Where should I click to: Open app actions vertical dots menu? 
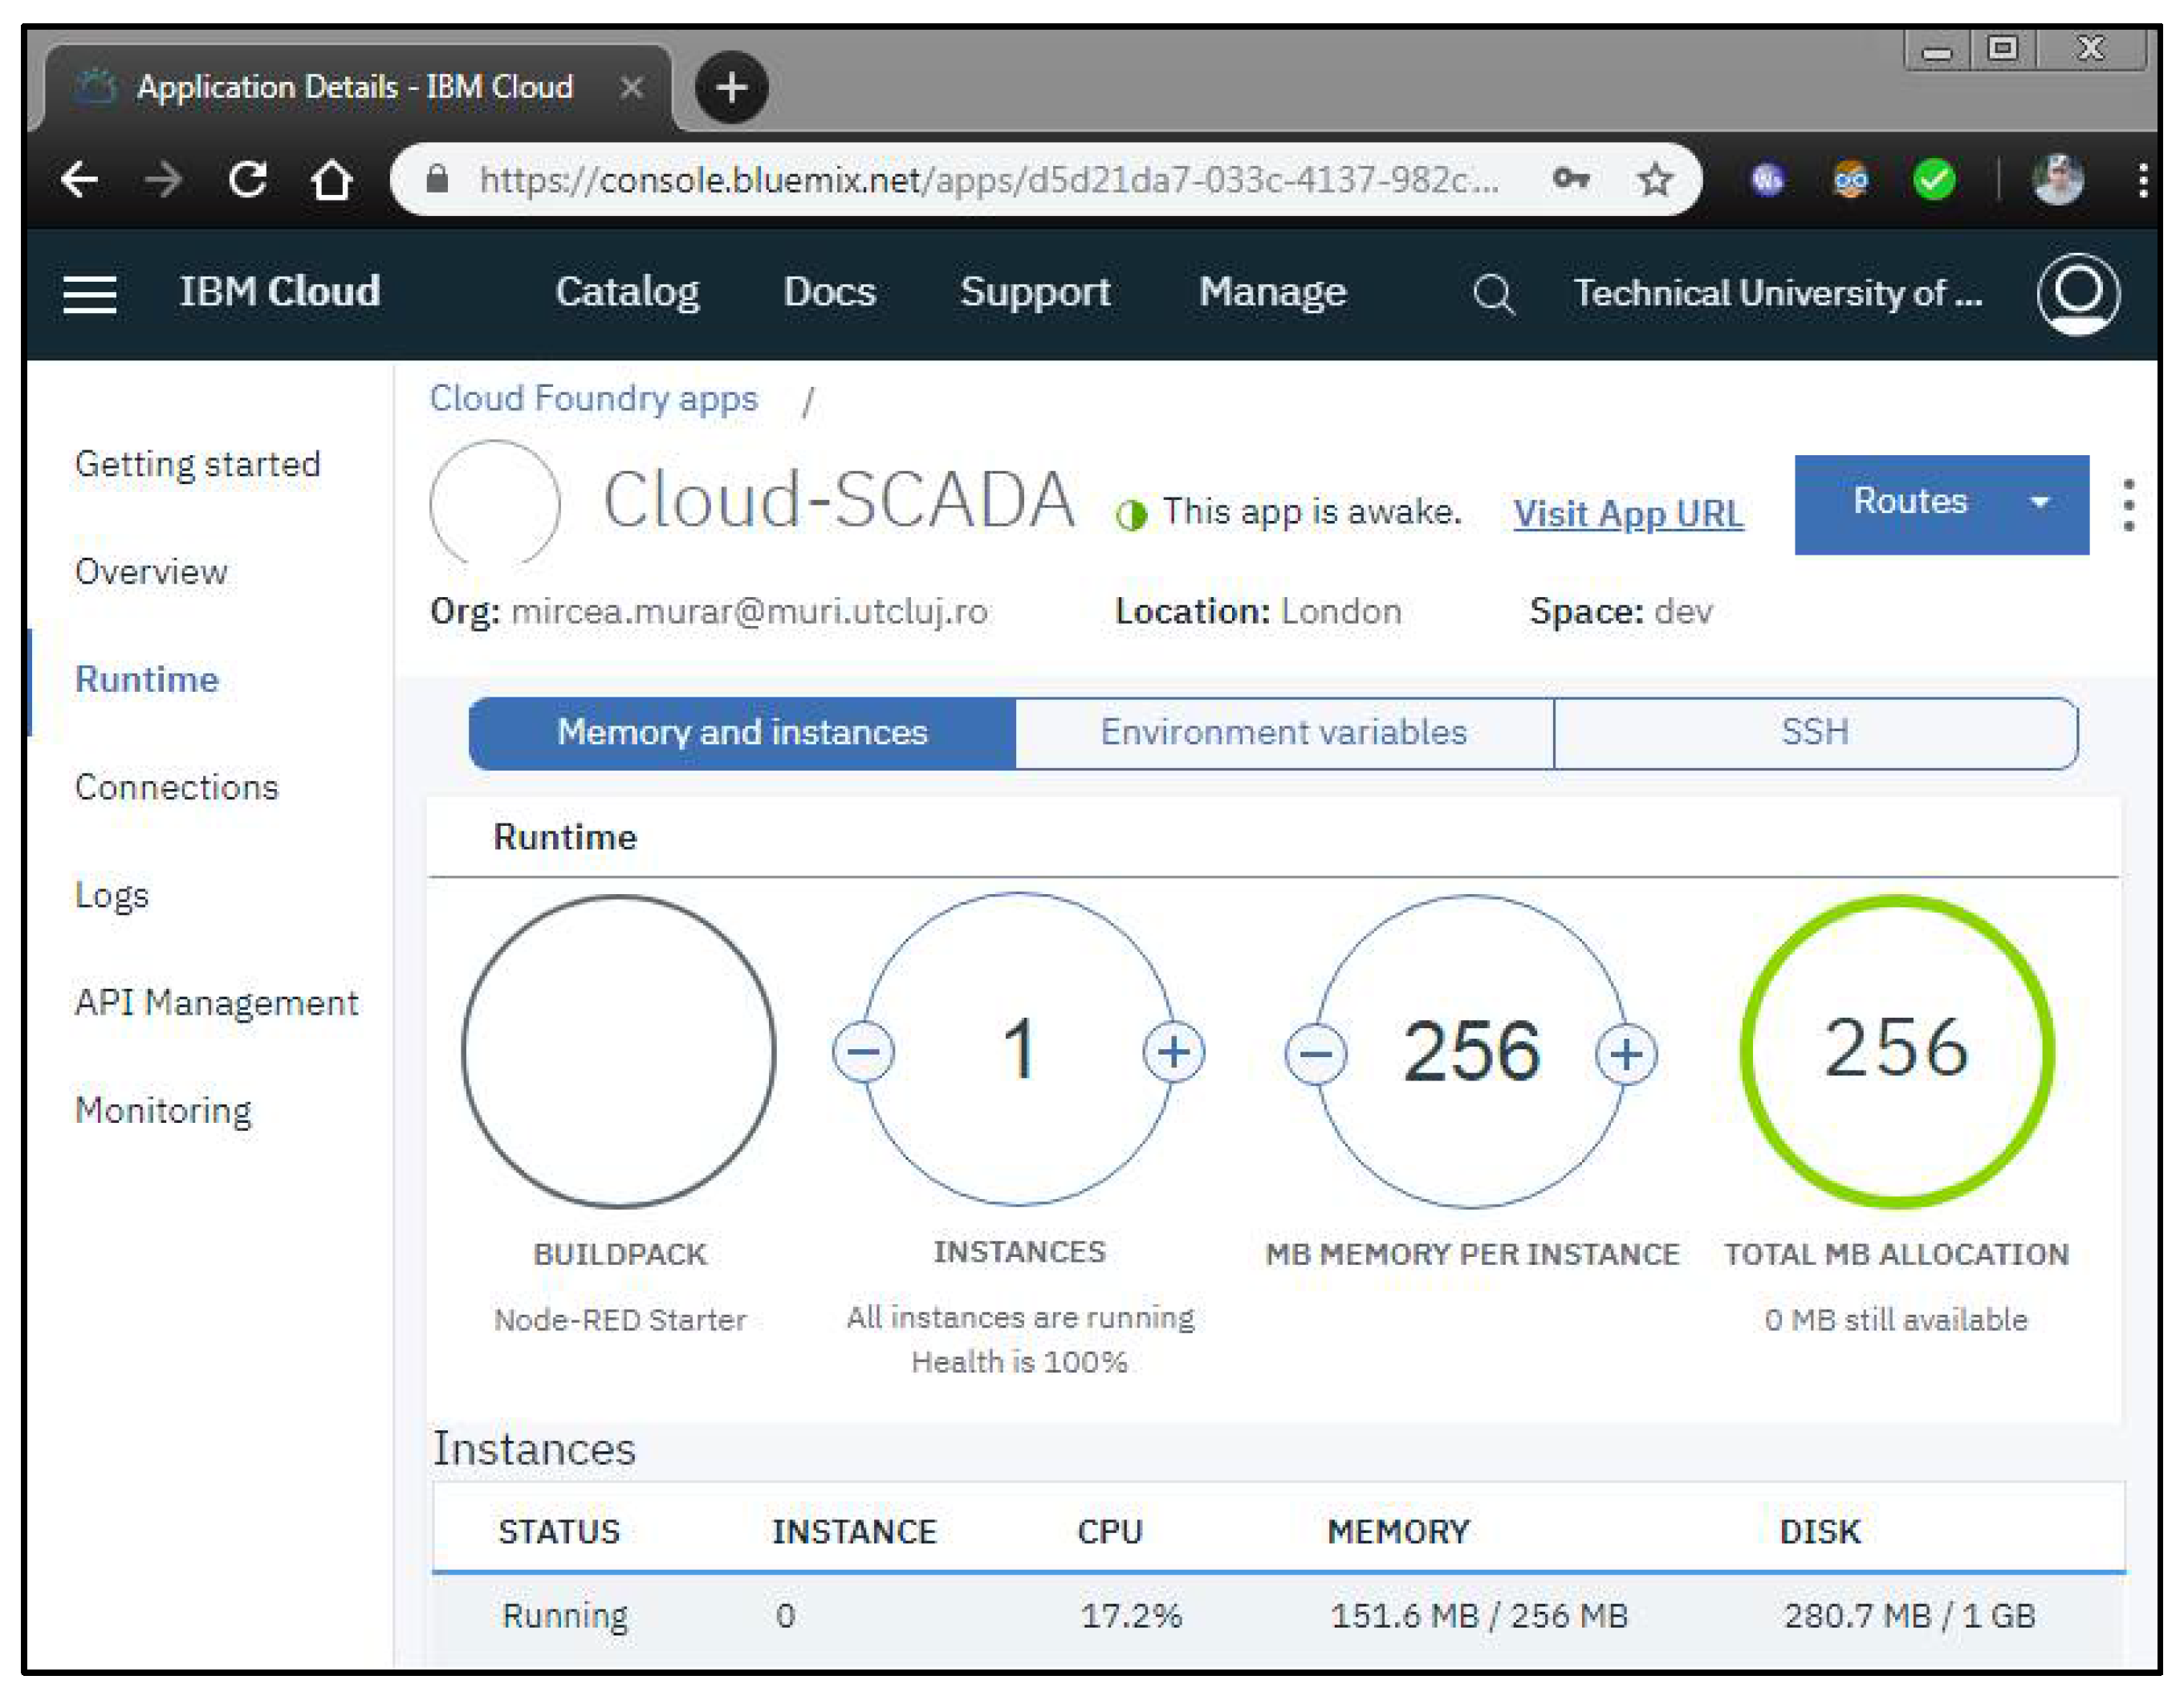click(x=2129, y=505)
